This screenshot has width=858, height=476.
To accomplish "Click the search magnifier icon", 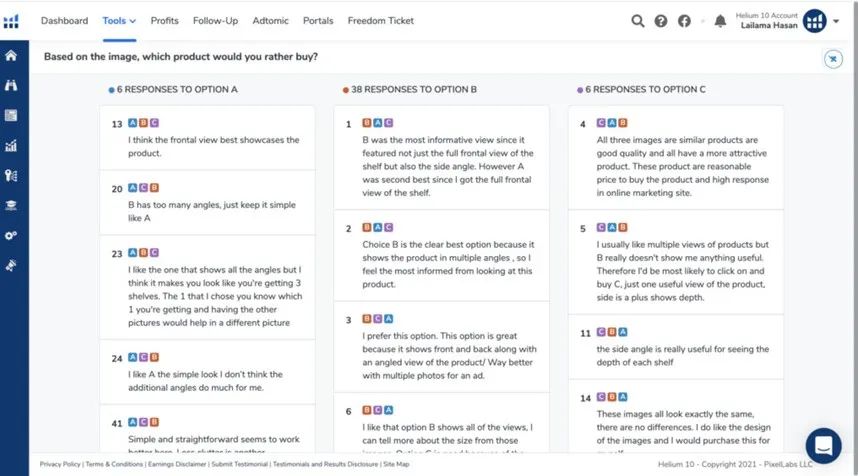I will 638,21.
